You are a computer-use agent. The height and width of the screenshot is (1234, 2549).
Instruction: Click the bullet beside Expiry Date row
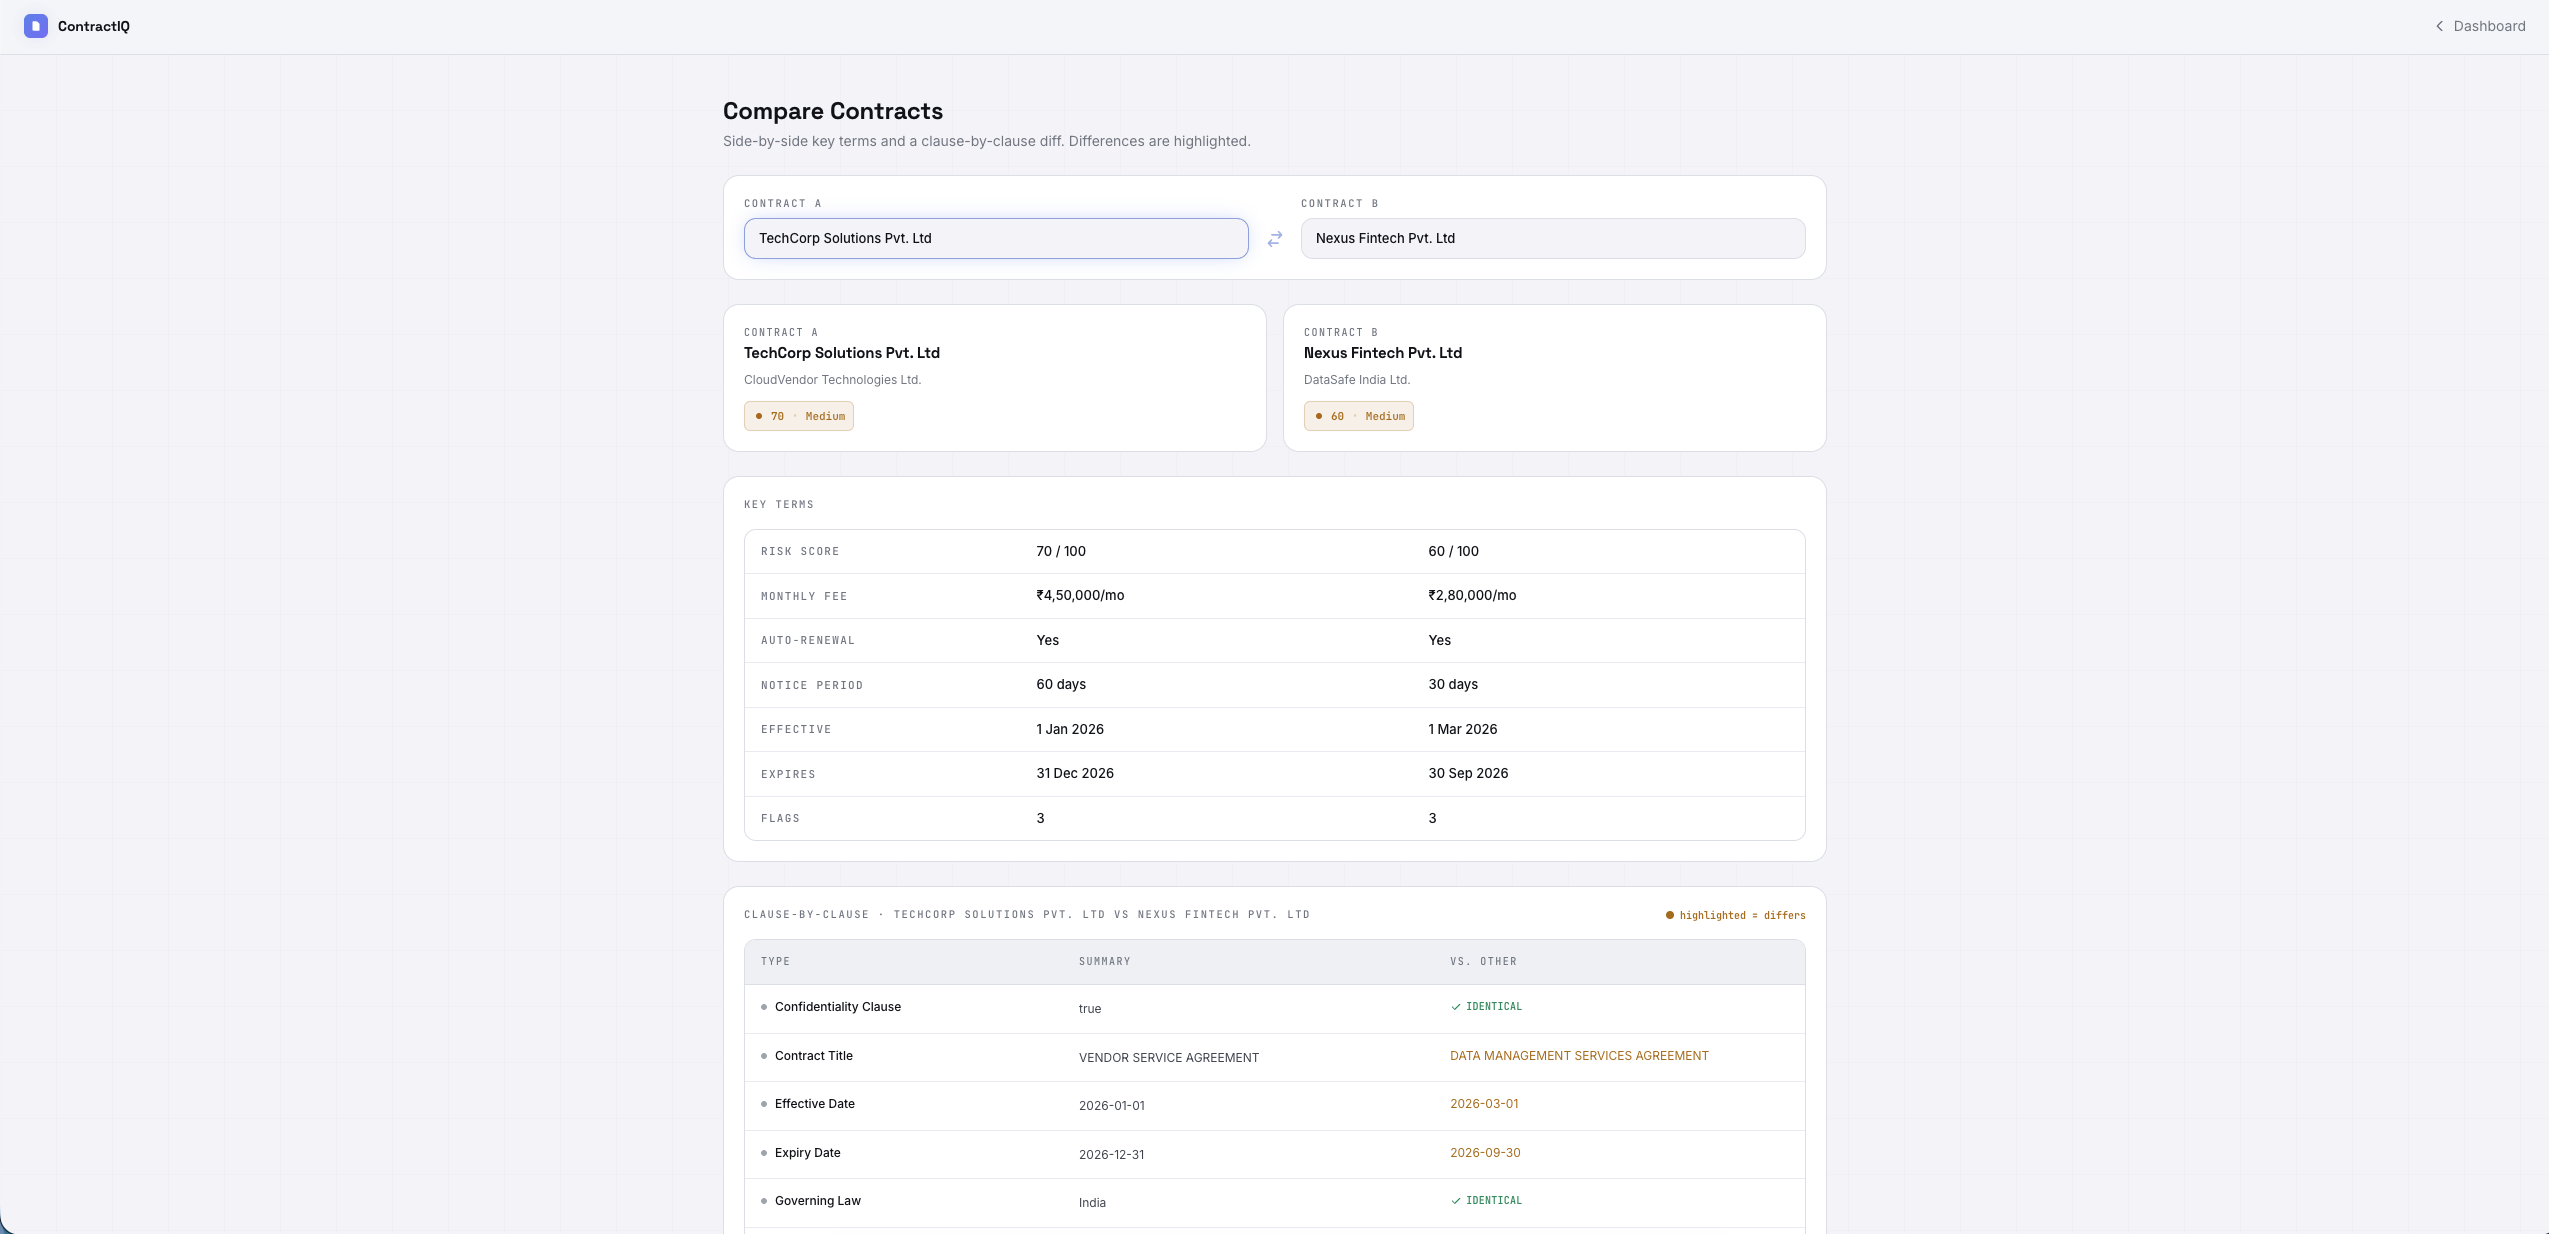(764, 1153)
